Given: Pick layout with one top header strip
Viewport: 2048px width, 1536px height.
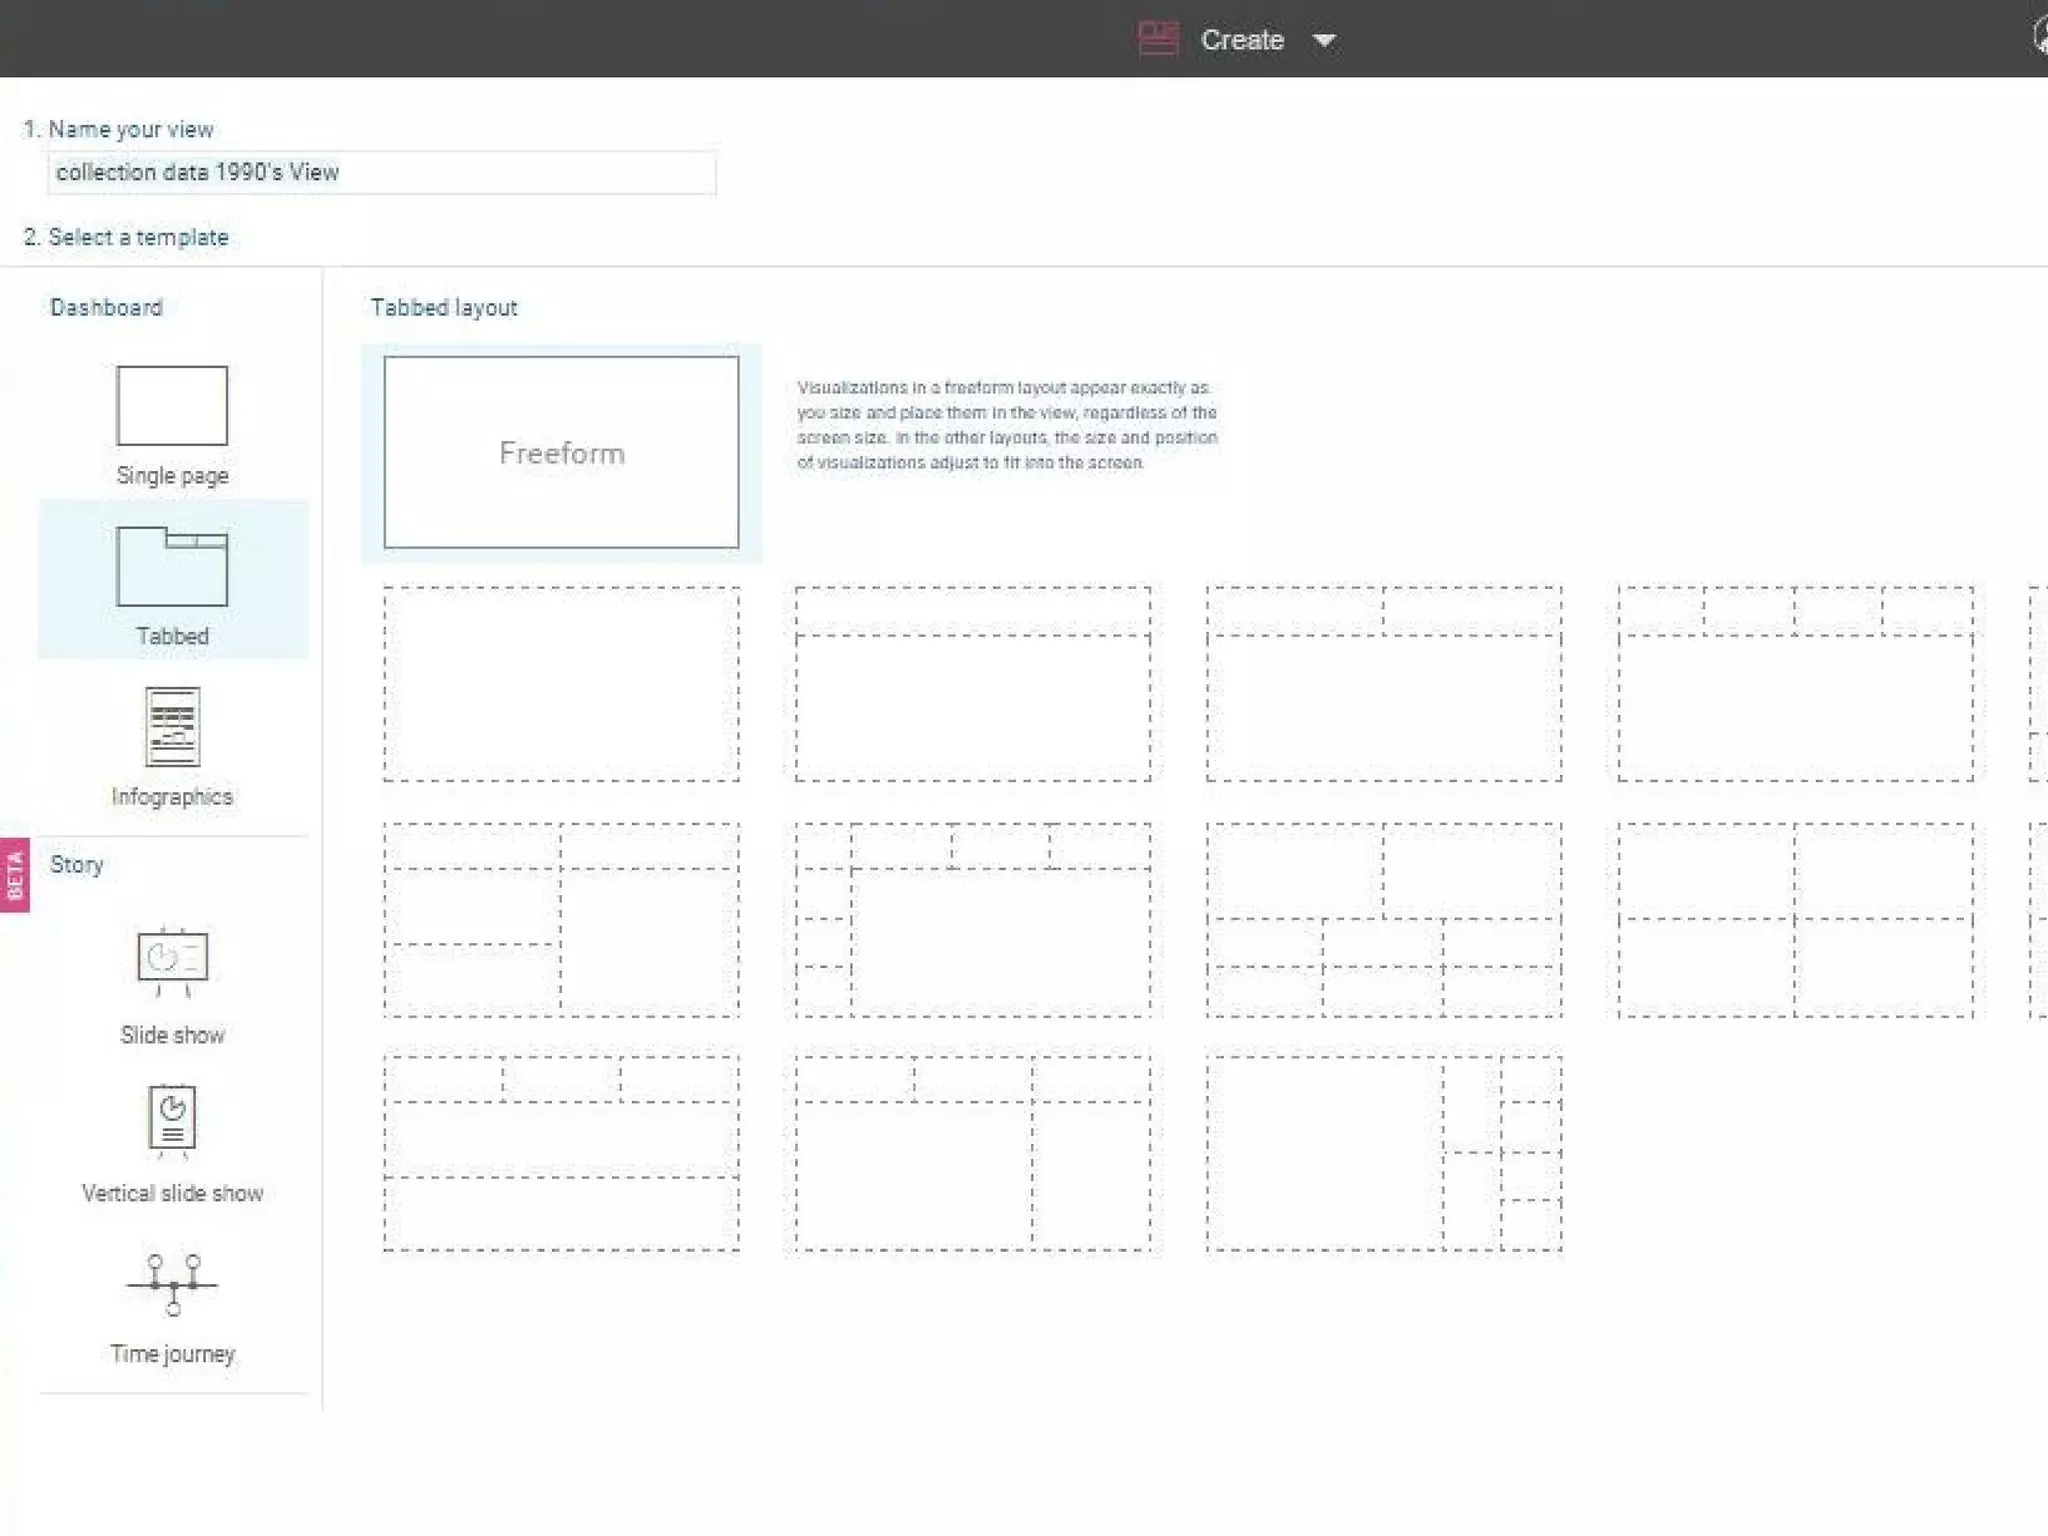Looking at the screenshot, I should [x=973, y=684].
